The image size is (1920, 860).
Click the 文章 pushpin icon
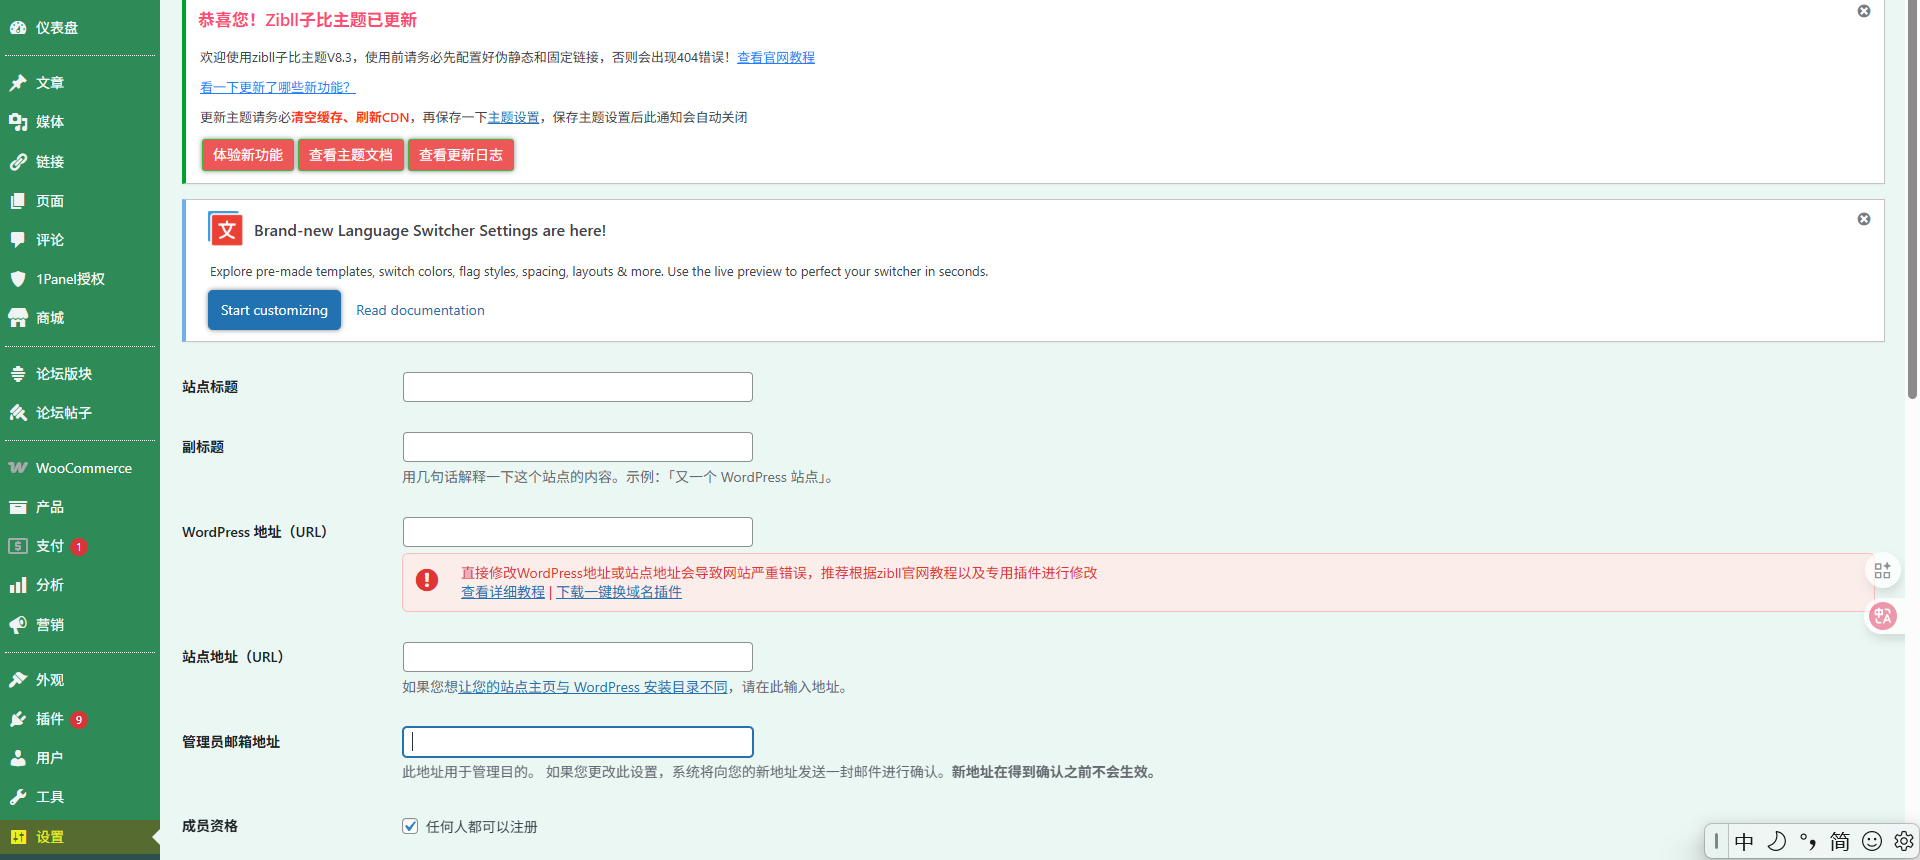[18, 83]
